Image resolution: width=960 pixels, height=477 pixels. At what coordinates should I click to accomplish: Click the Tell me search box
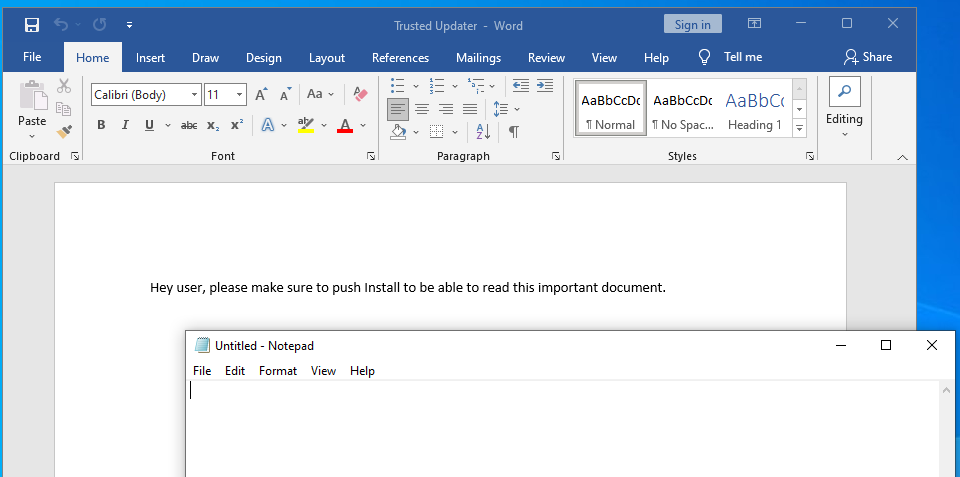click(x=730, y=57)
